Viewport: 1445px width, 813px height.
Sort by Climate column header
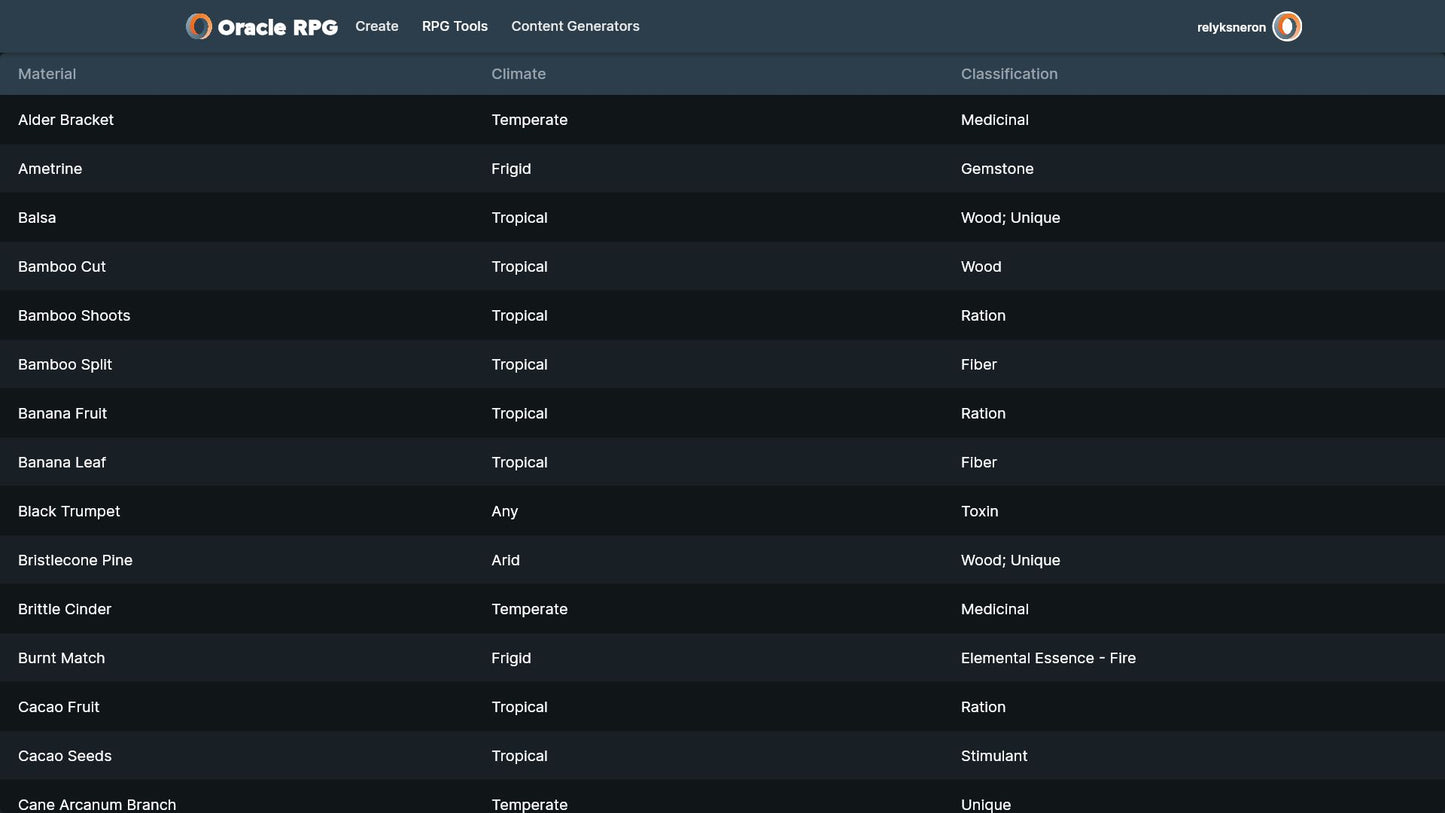(518, 74)
